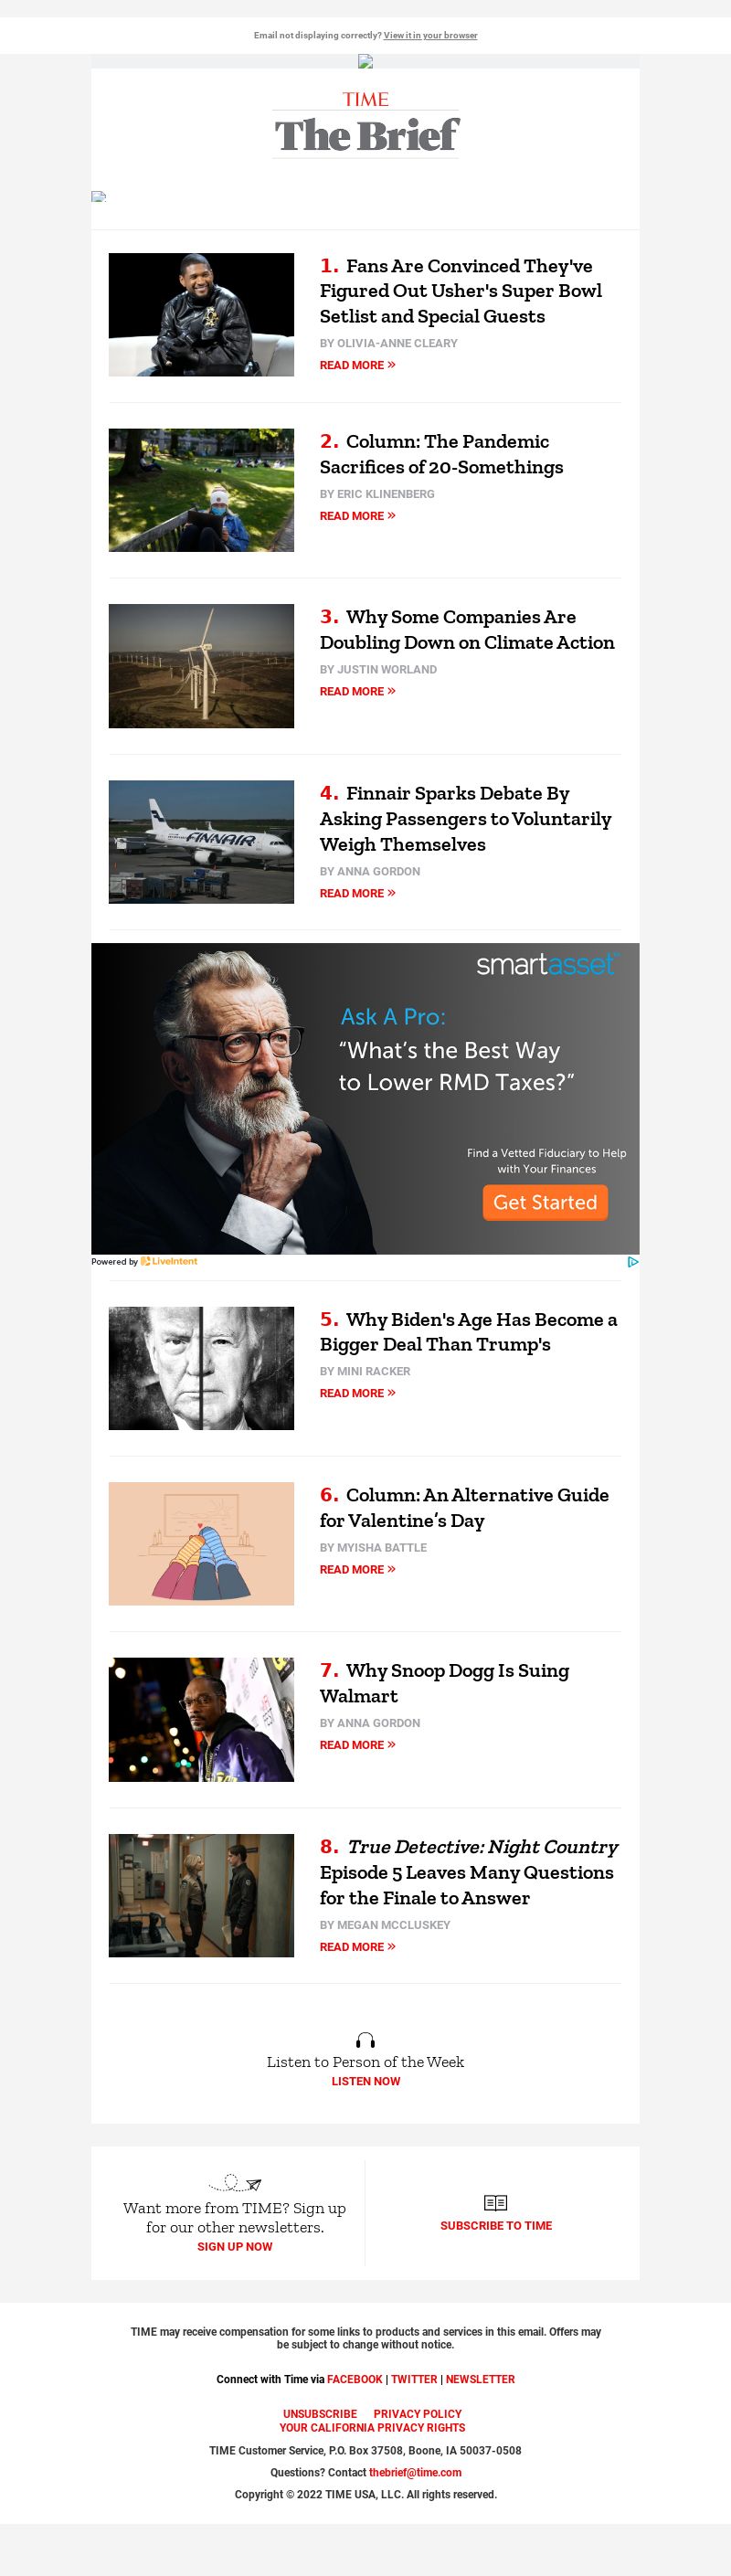The height and width of the screenshot is (2576, 731).
Task: Click UNSUBSCRIBE in the footer
Action: pos(320,2413)
